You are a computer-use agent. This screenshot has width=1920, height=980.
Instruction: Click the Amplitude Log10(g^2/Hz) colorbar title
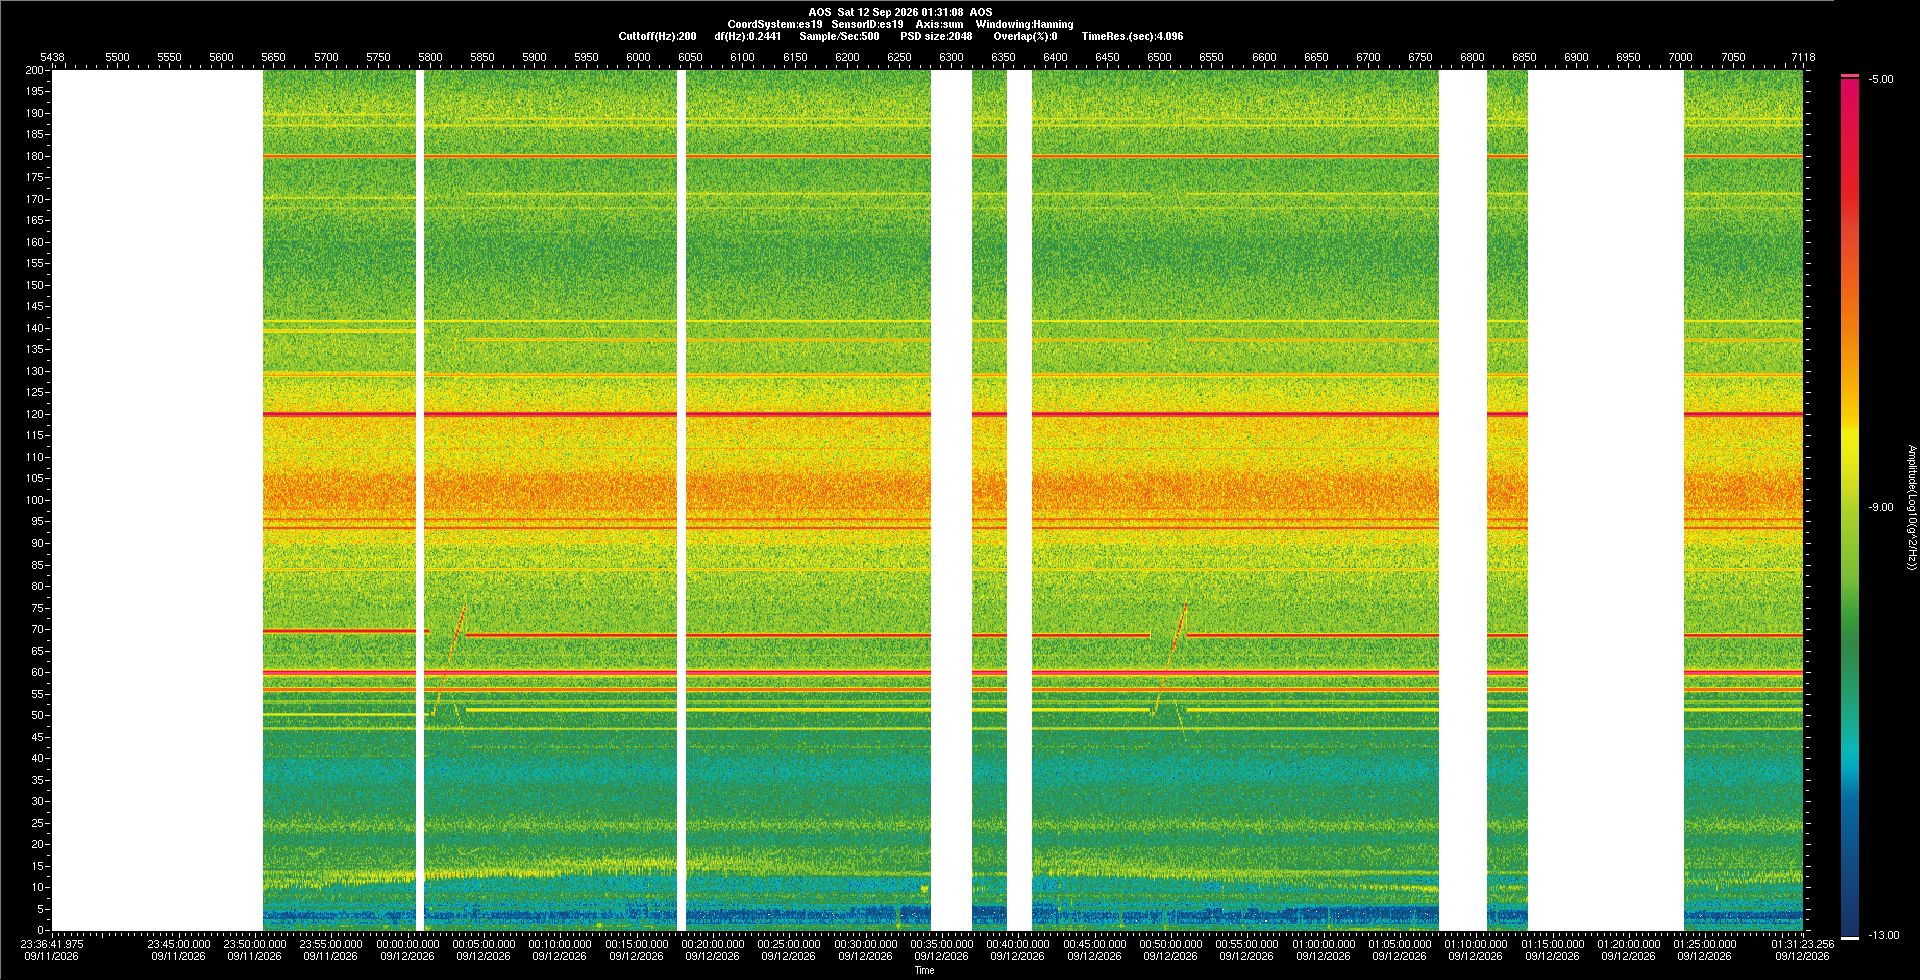[1912, 508]
